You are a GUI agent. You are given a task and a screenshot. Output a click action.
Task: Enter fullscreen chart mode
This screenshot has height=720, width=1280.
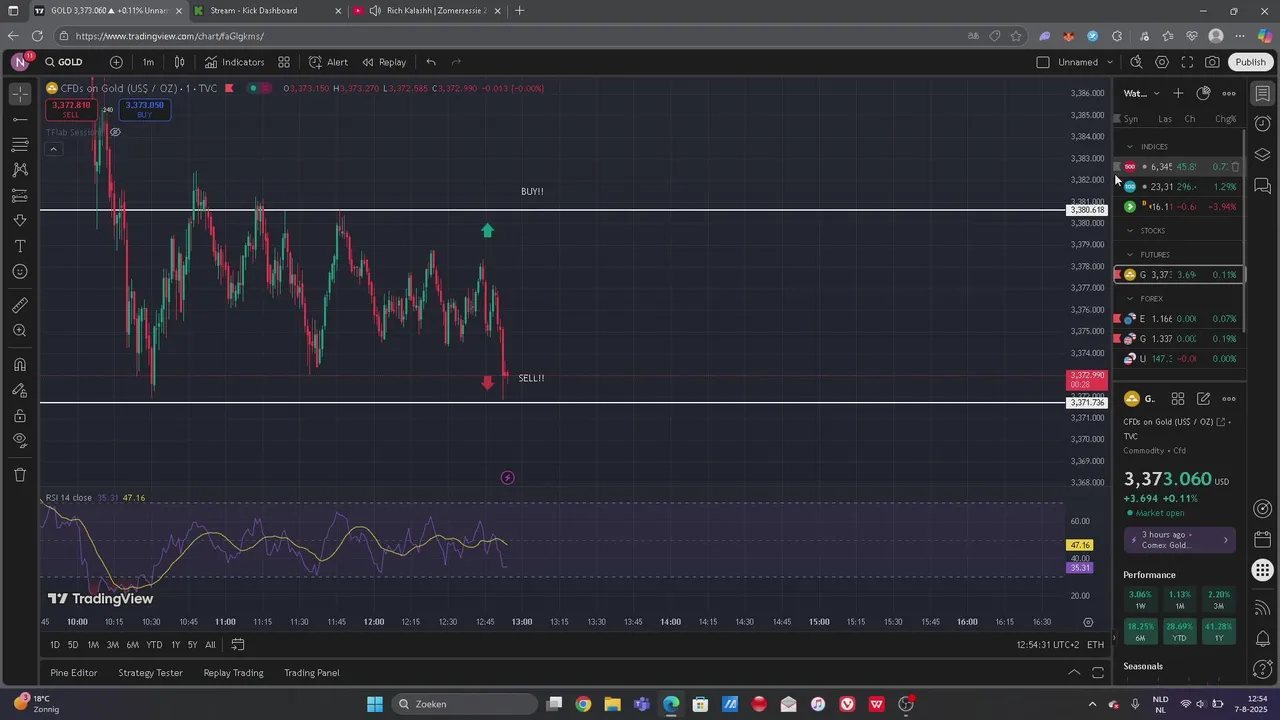[1187, 62]
